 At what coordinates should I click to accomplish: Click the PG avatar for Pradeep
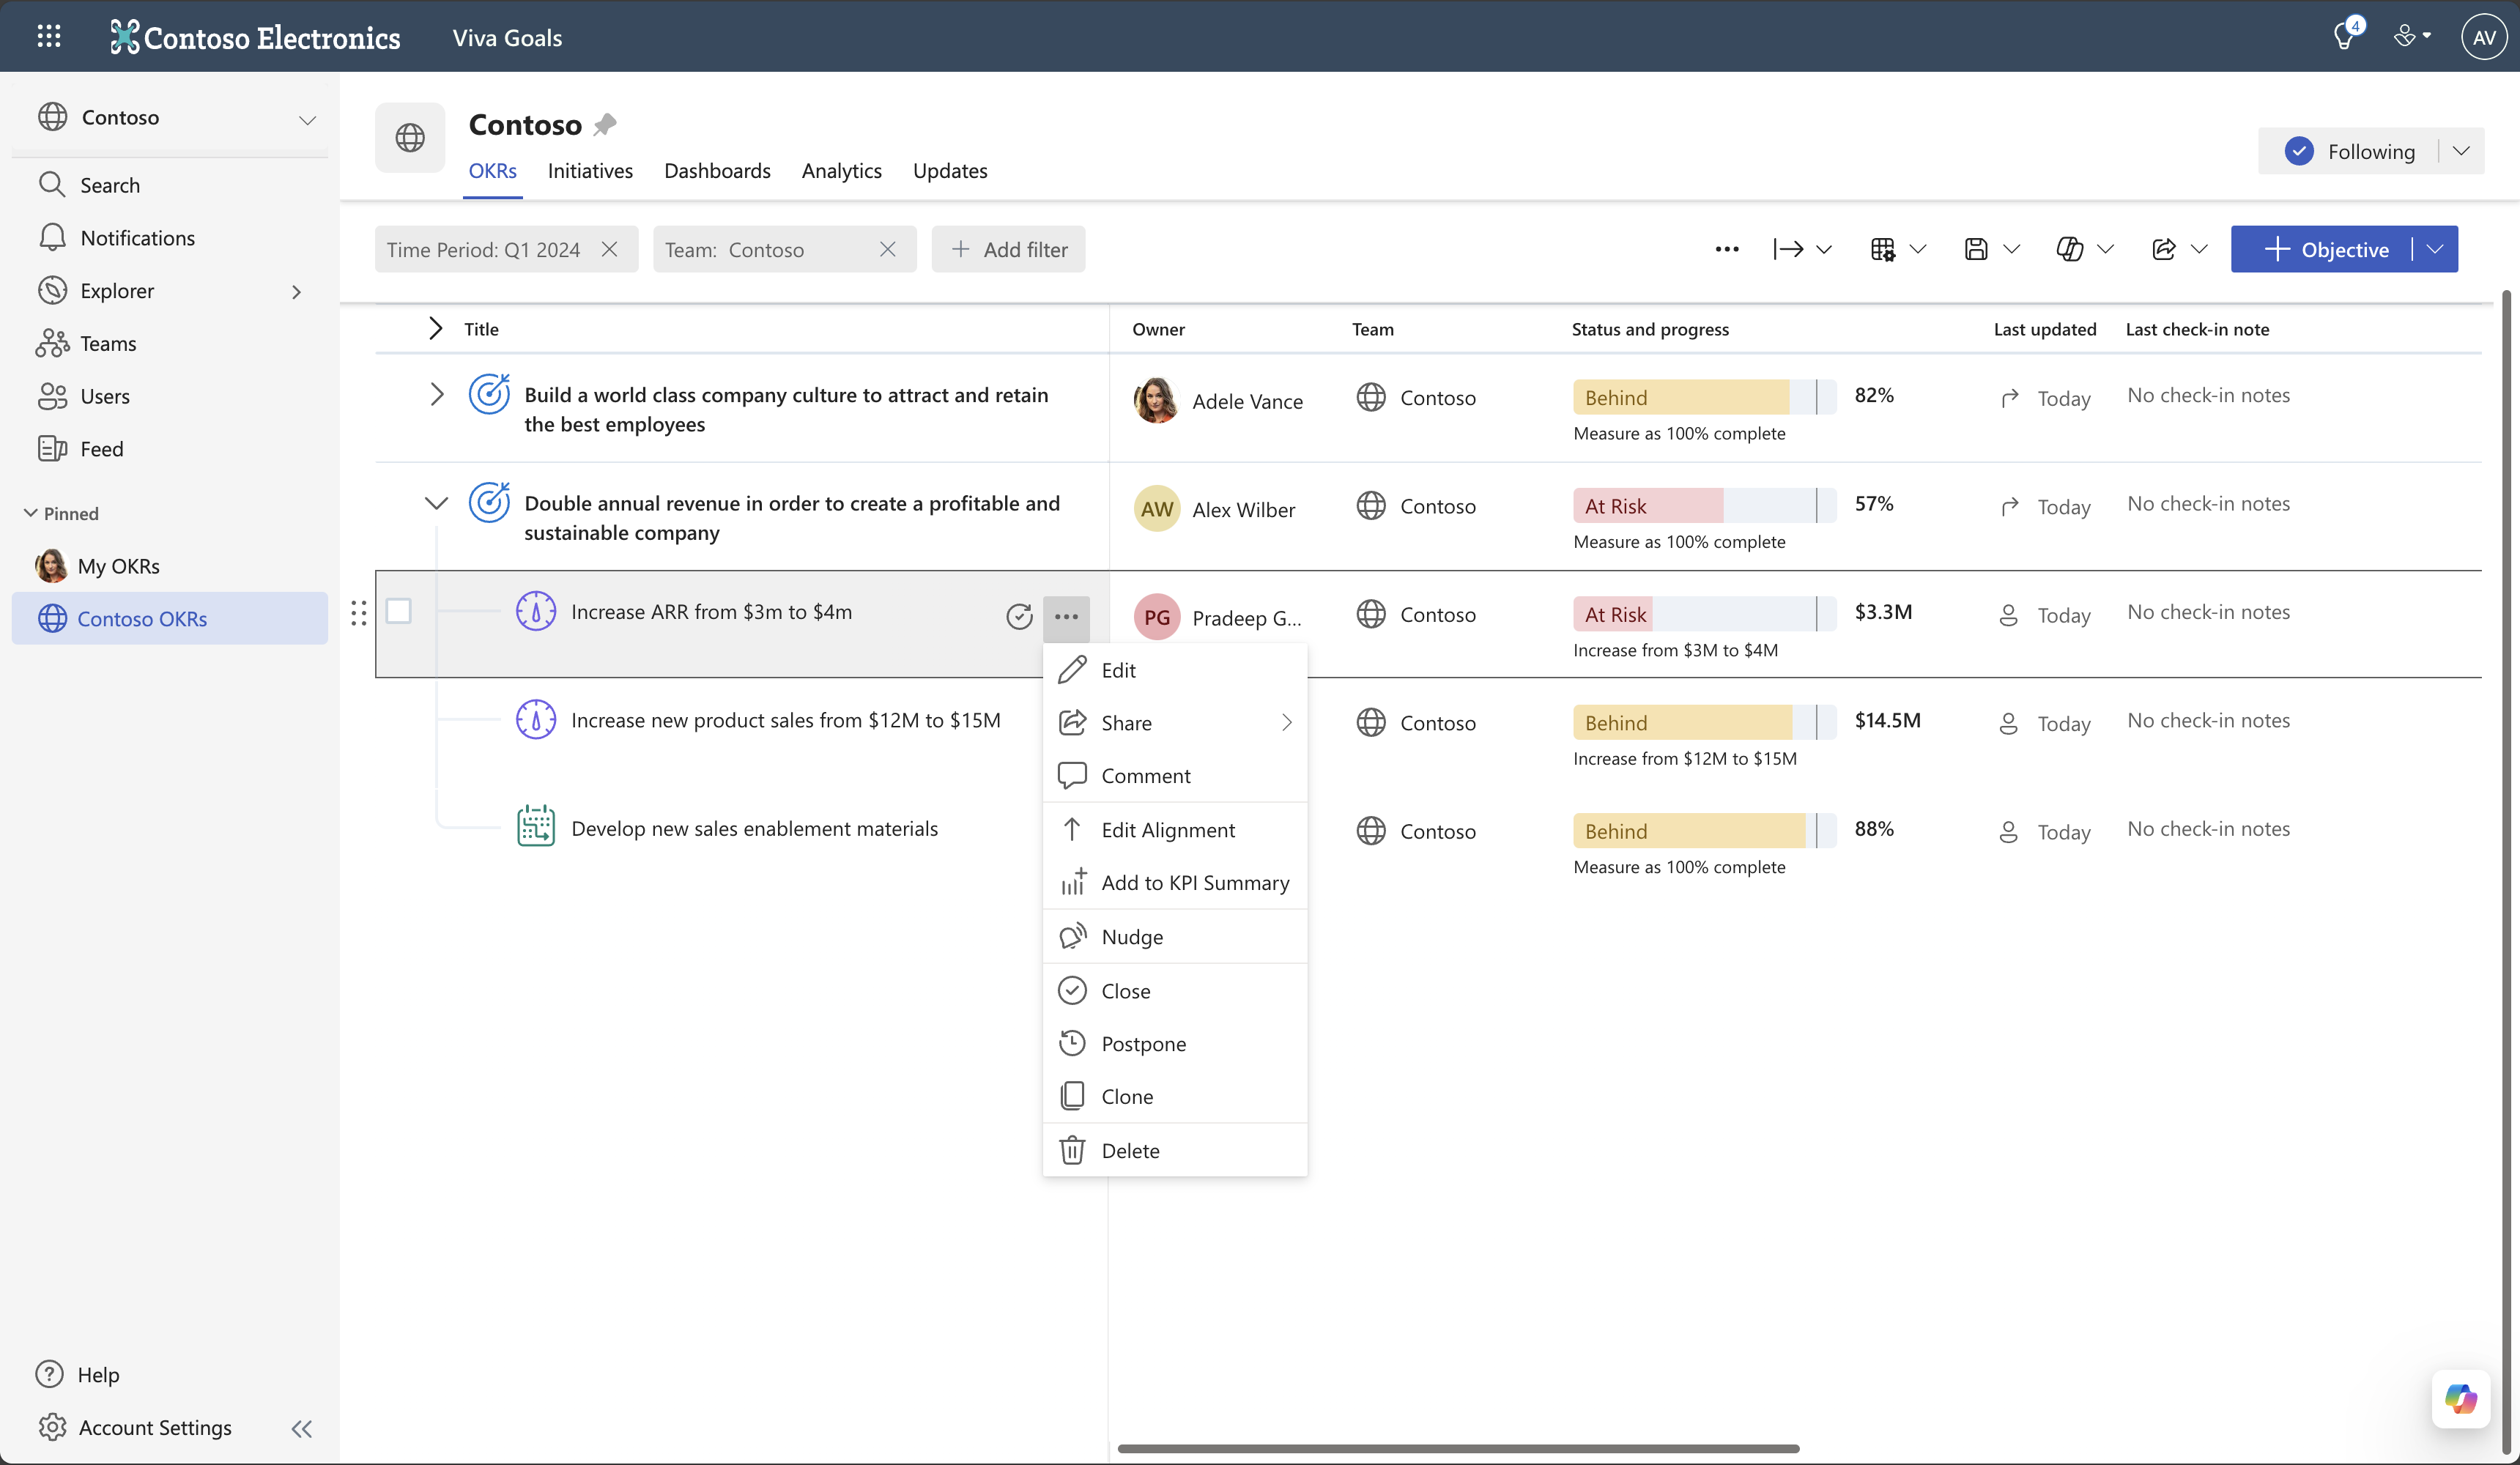[1156, 617]
